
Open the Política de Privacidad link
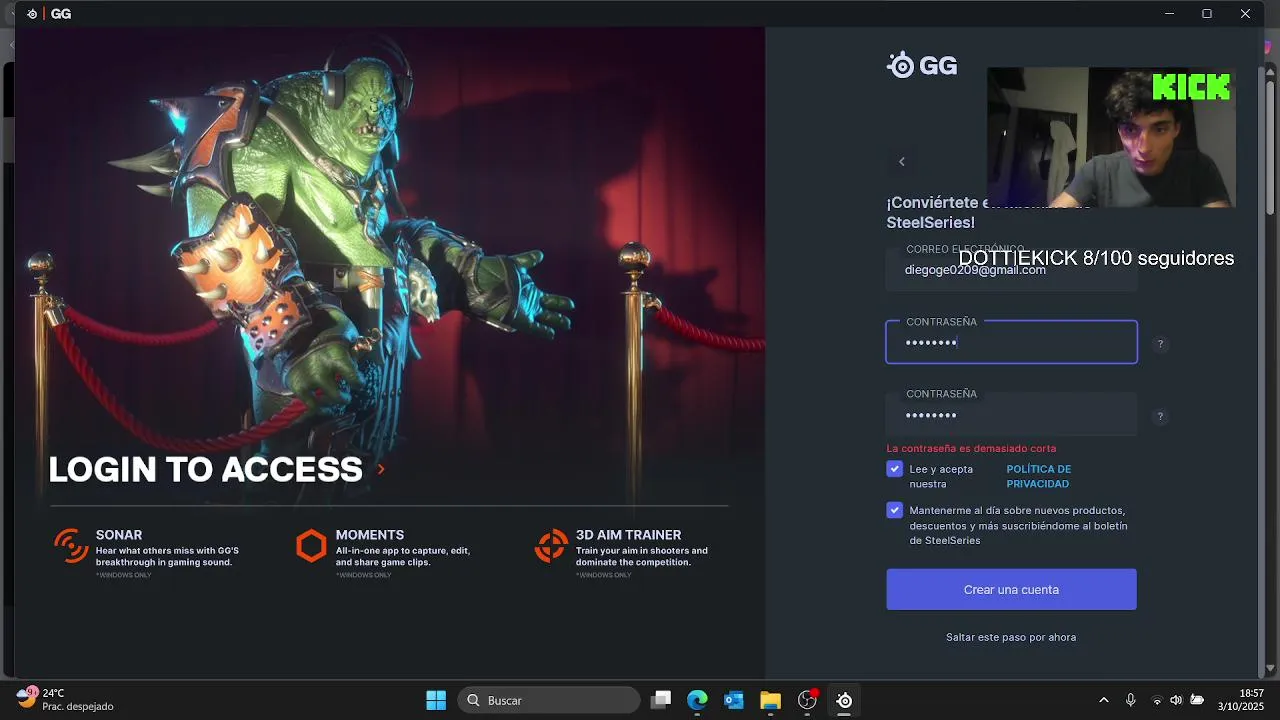pyautogui.click(x=1038, y=476)
